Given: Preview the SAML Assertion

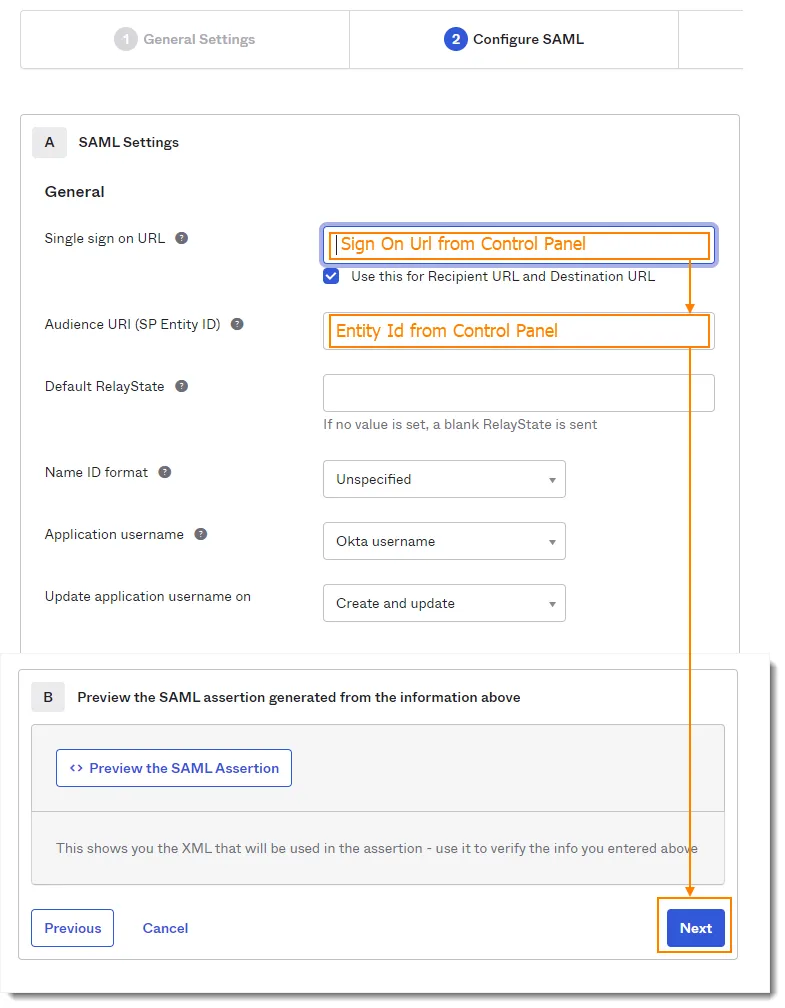Looking at the screenshot, I should [x=174, y=768].
